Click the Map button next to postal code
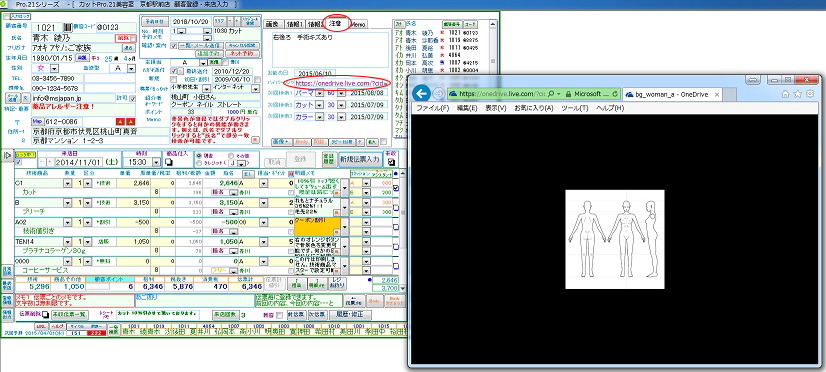The width and height of the screenshot is (826, 372). (37, 121)
